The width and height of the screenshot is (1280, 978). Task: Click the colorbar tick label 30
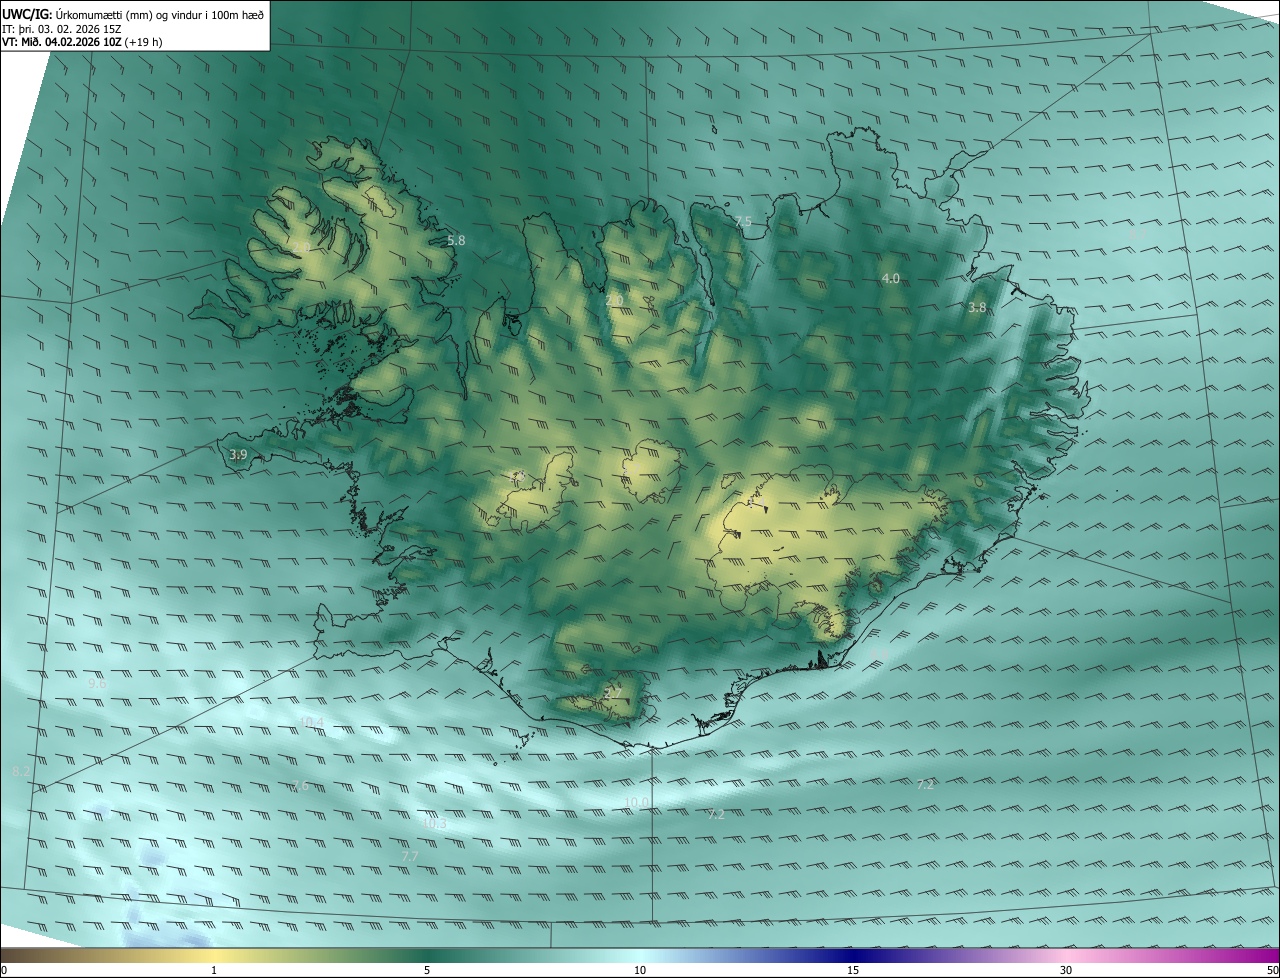point(1066,971)
